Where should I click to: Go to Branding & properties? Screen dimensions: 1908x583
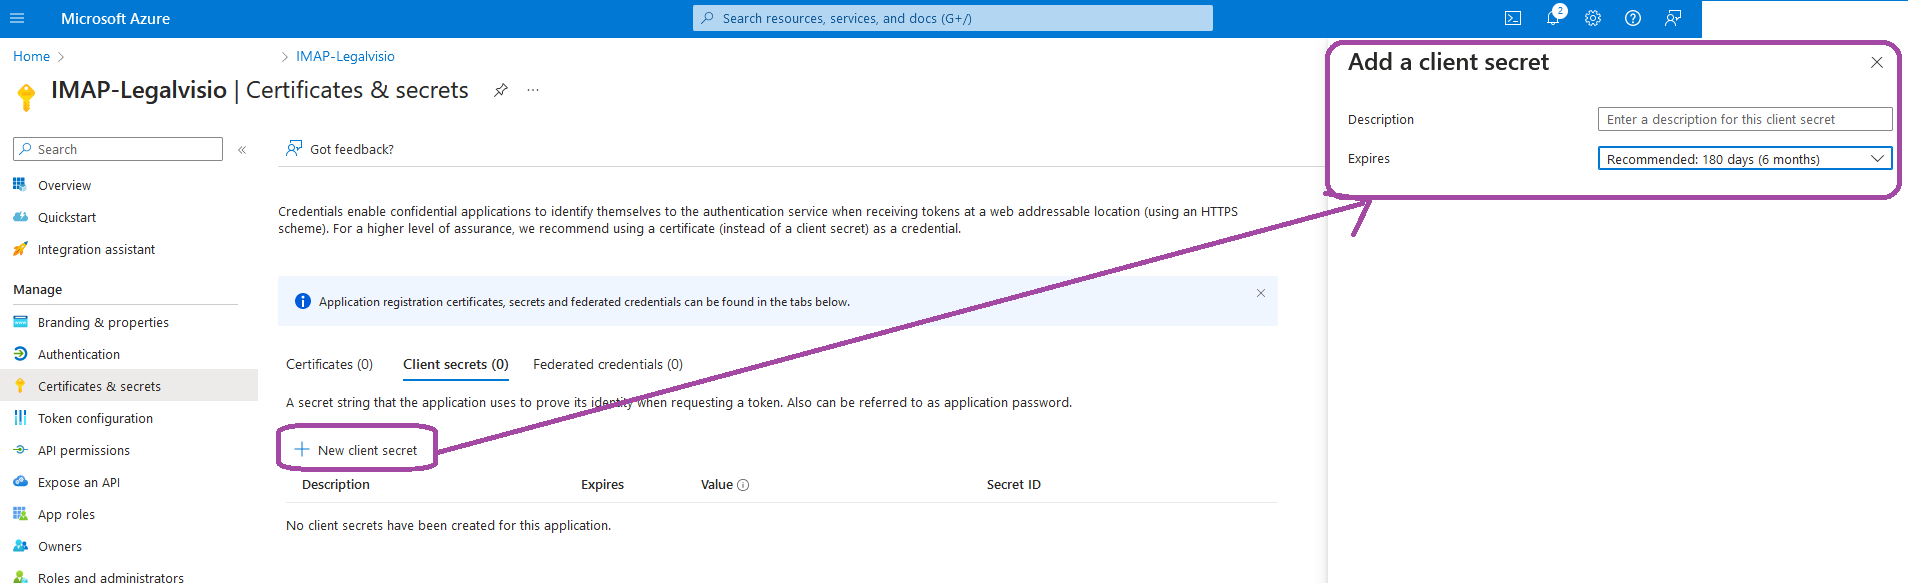103,322
